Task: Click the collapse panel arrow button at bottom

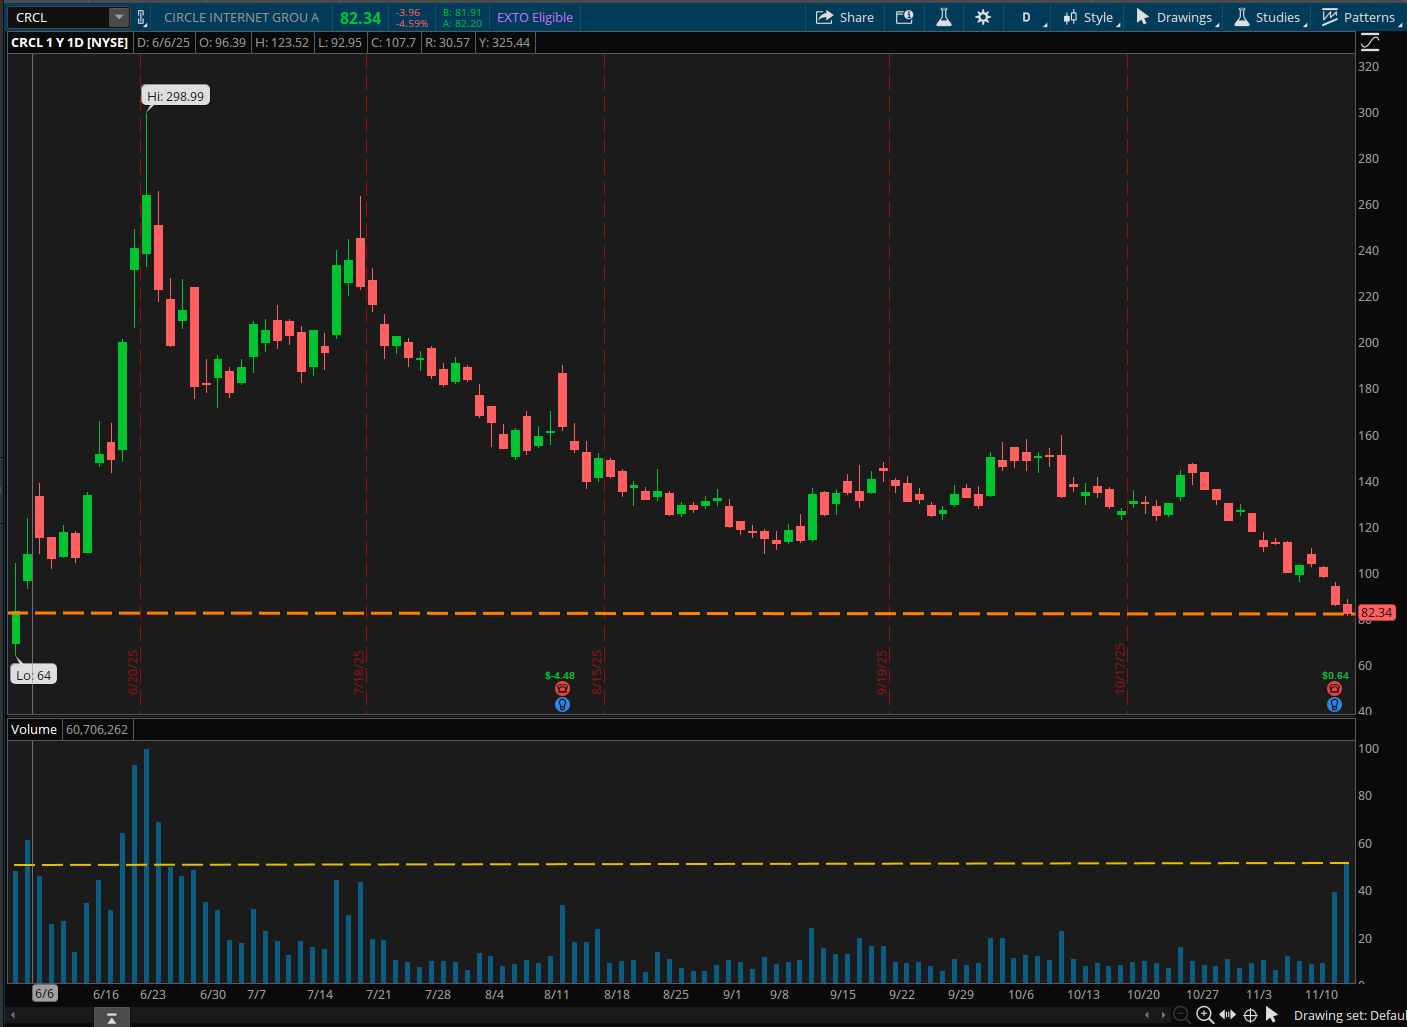Action: pos(111,1018)
